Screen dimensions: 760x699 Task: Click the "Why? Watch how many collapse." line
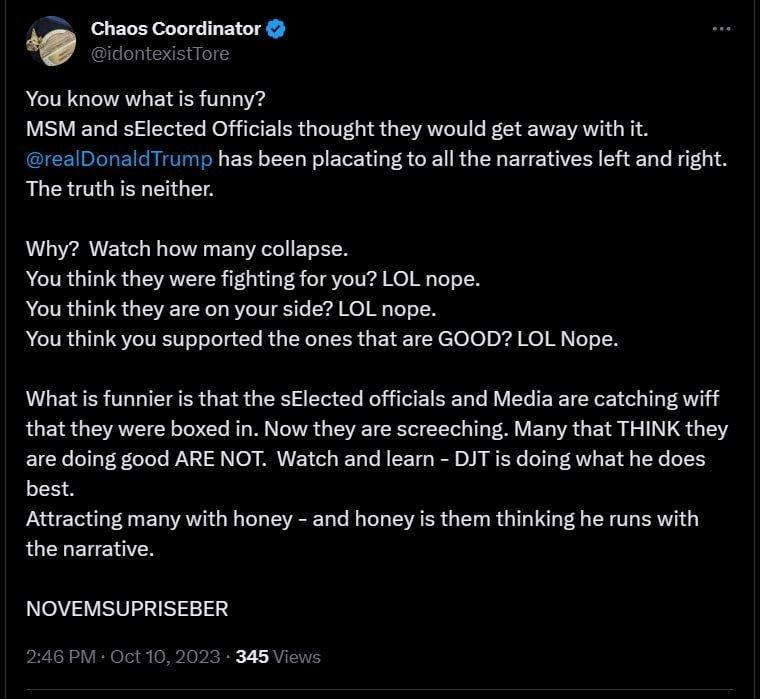pyautogui.click(x=187, y=249)
